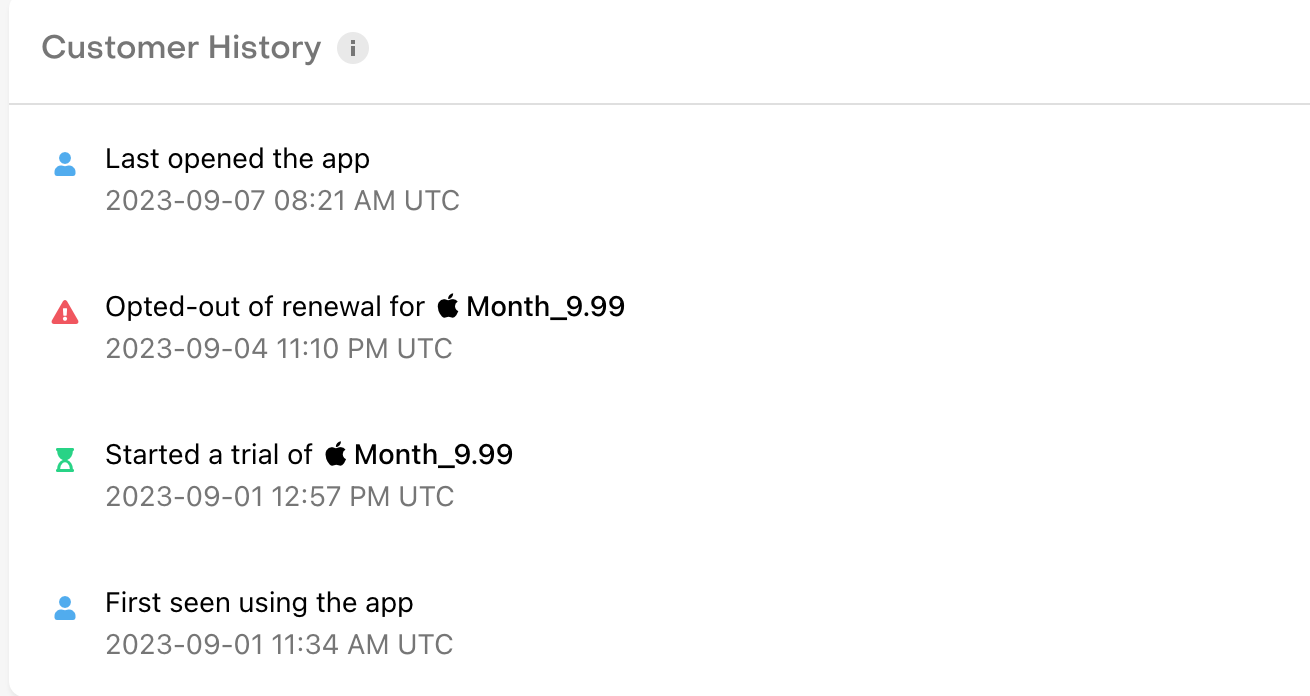Screen dimensions: 1310x696
Task: Click the 2023-09-04 11:10 PM UTC timestamp
Action: tap(279, 349)
